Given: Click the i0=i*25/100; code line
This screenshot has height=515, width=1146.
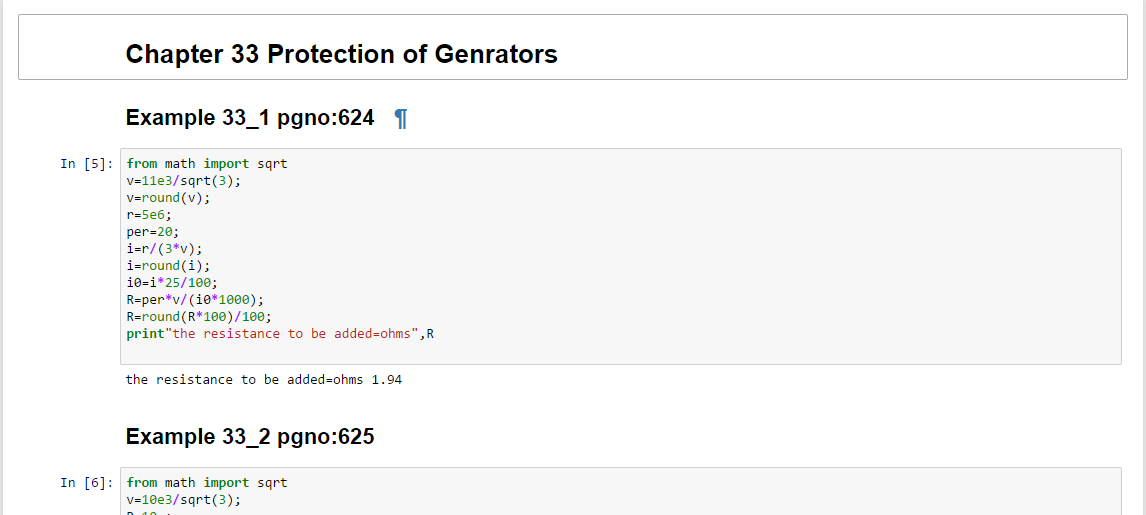Looking at the screenshot, I should 172,283.
